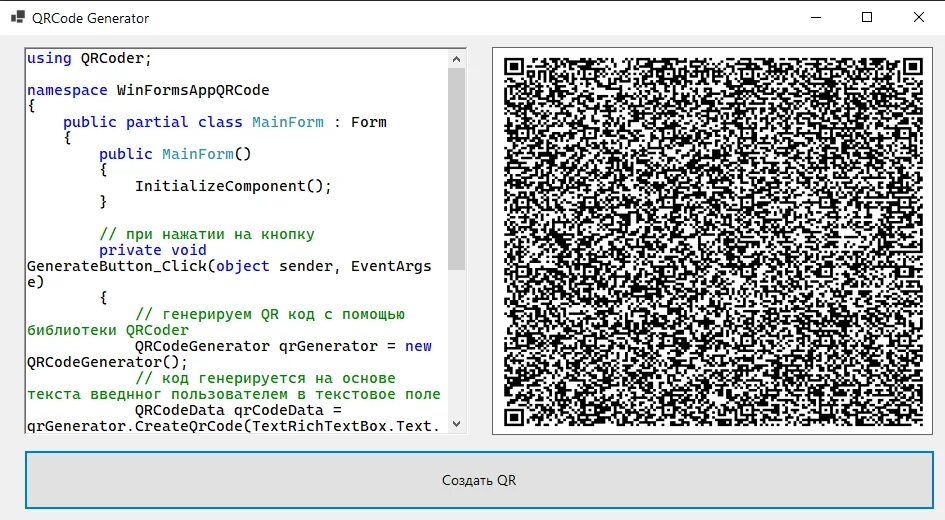
Task: Click the comment '// при нажатии на кнопку'
Action: (207, 234)
